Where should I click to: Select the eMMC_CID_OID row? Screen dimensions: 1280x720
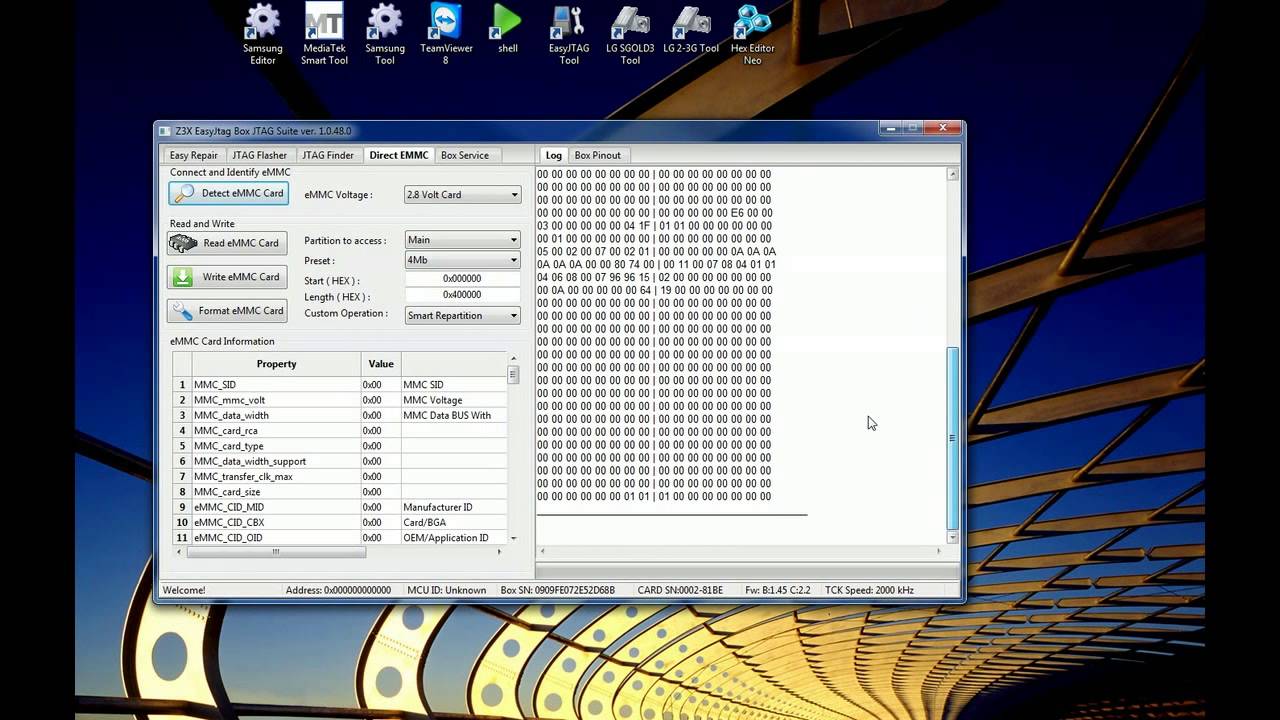[x=340, y=538]
